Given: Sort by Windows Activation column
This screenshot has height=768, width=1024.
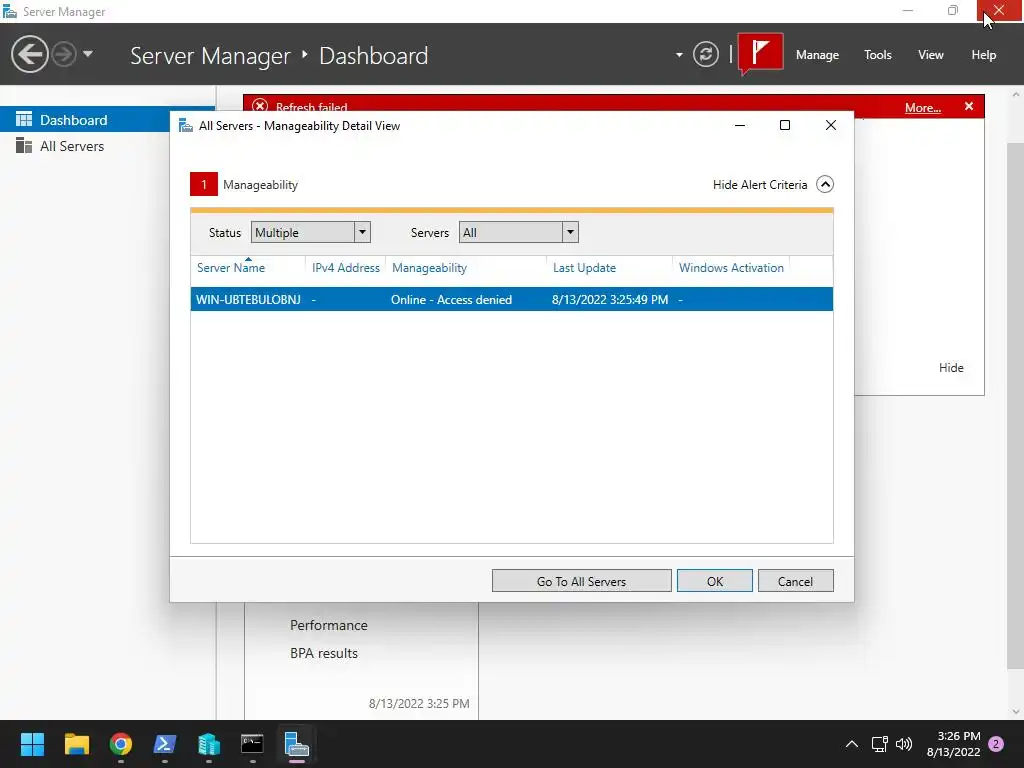Looking at the screenshot, I should pos(731,268).
